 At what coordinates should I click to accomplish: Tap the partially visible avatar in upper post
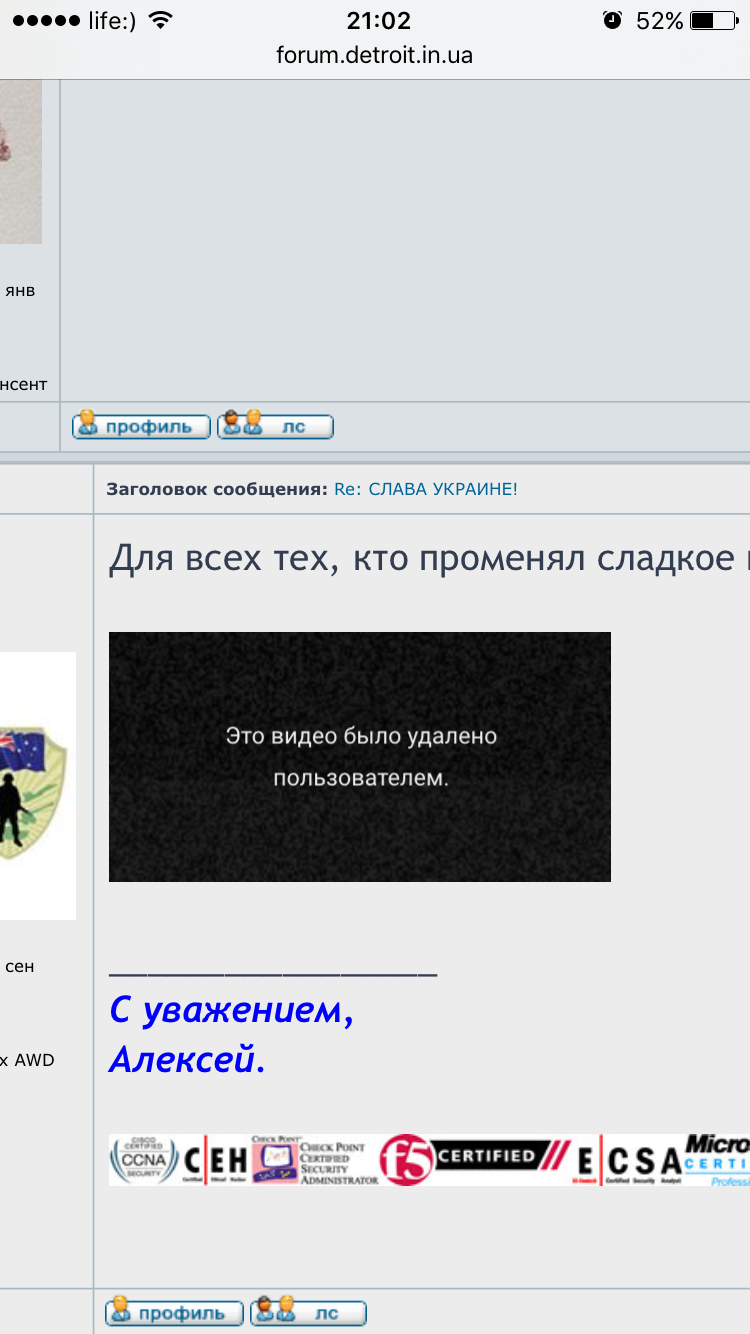click(20, 162)
